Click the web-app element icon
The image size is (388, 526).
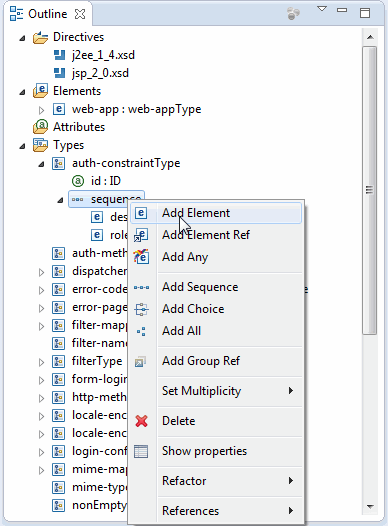[59, 109]
